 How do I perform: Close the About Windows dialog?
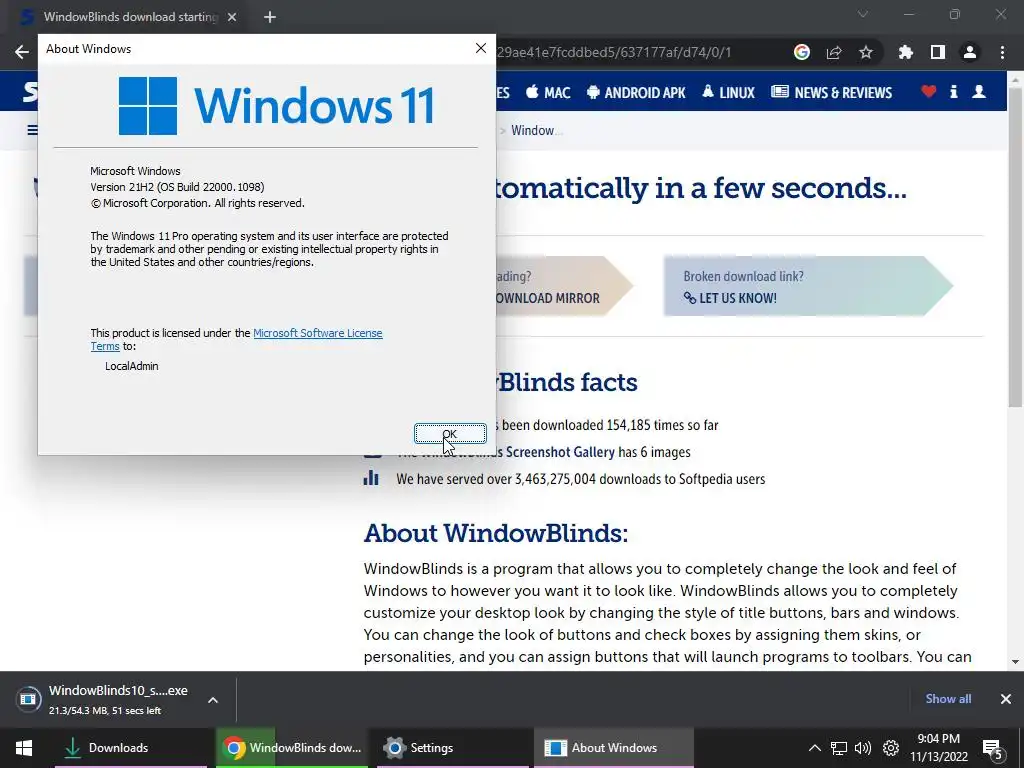click(x=481, y=48)
